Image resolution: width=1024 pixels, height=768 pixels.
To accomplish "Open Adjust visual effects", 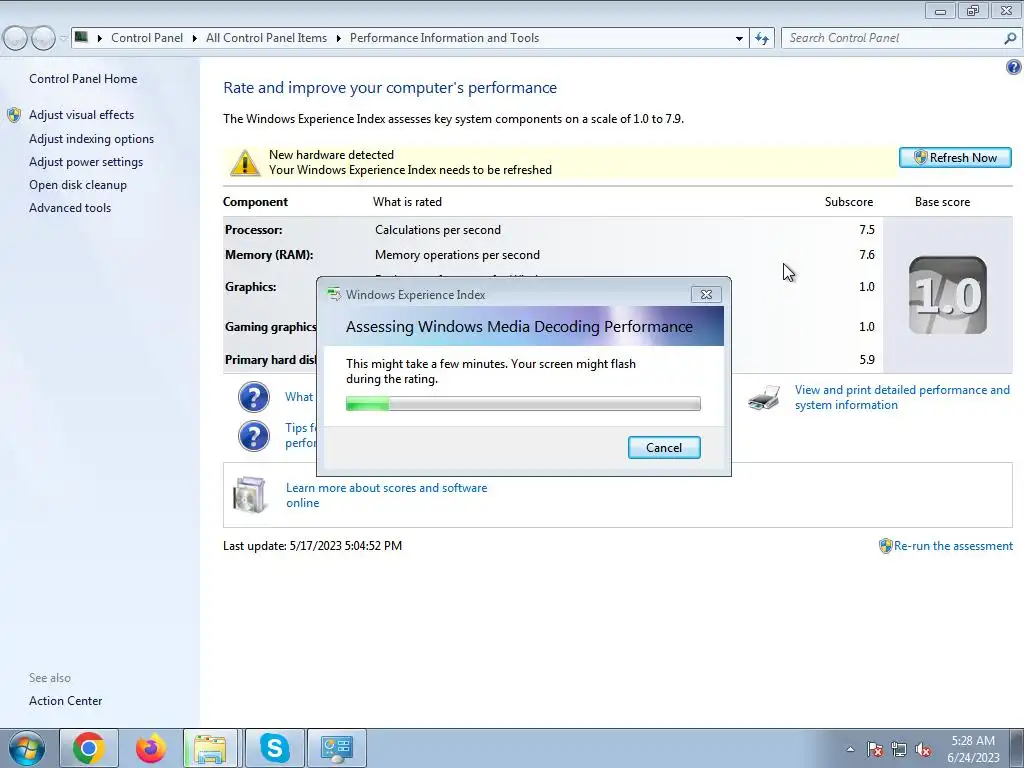I will tap(82, 115).
